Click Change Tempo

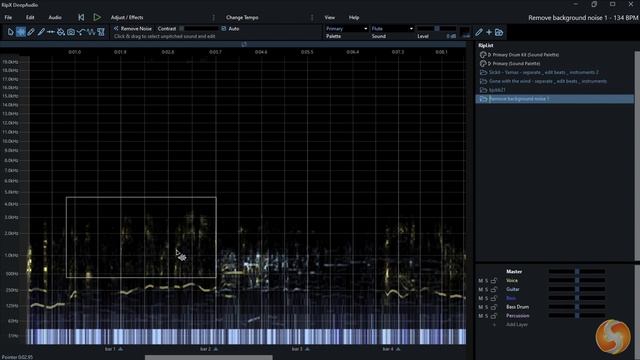[242, 18]
